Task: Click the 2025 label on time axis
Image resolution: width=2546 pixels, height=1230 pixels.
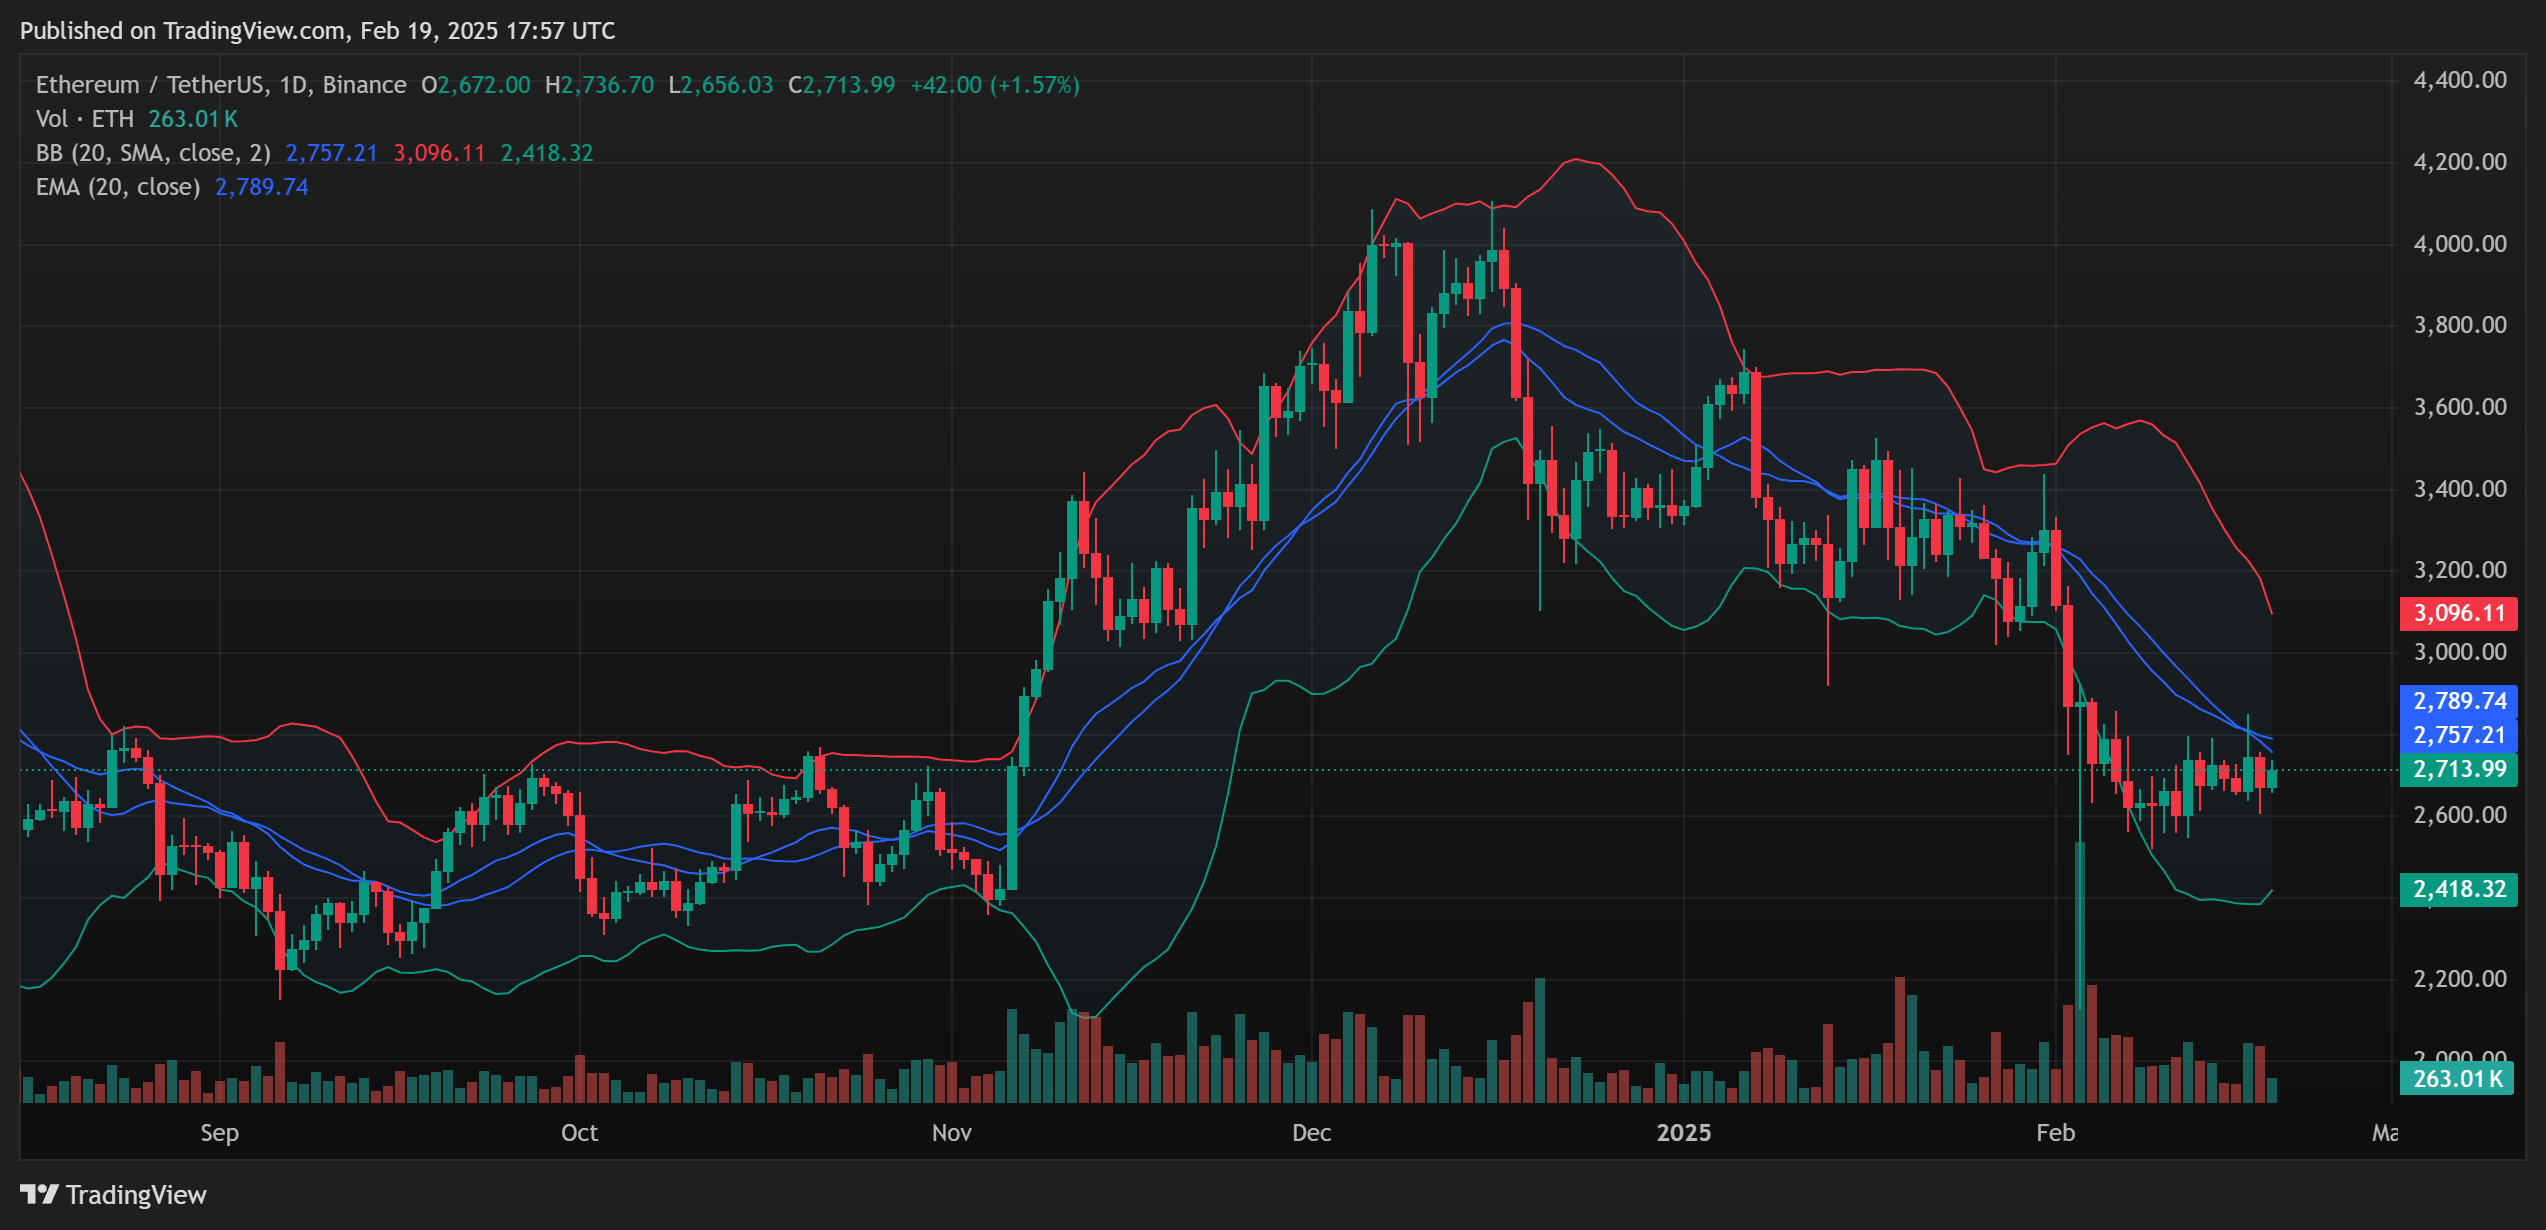Action: pos(1683,1132)
